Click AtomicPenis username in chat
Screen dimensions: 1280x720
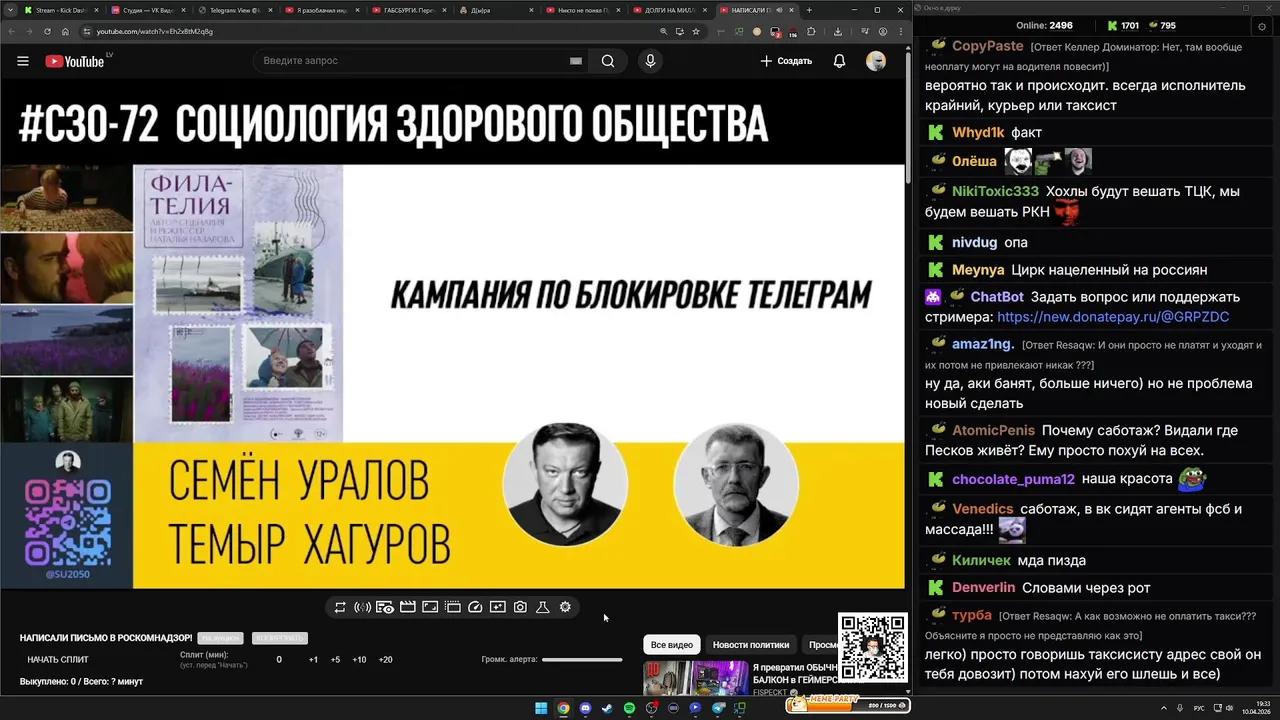coord(993,430)
